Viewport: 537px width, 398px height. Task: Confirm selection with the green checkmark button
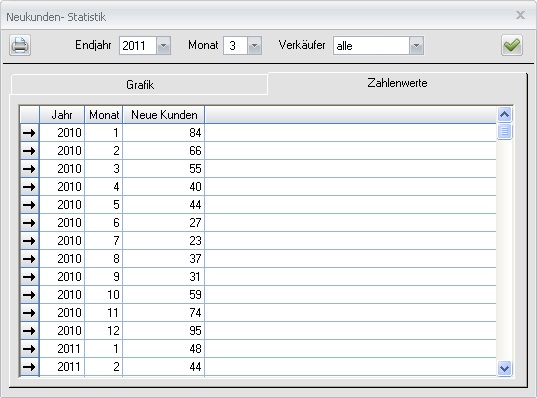[x=512, y=45]
